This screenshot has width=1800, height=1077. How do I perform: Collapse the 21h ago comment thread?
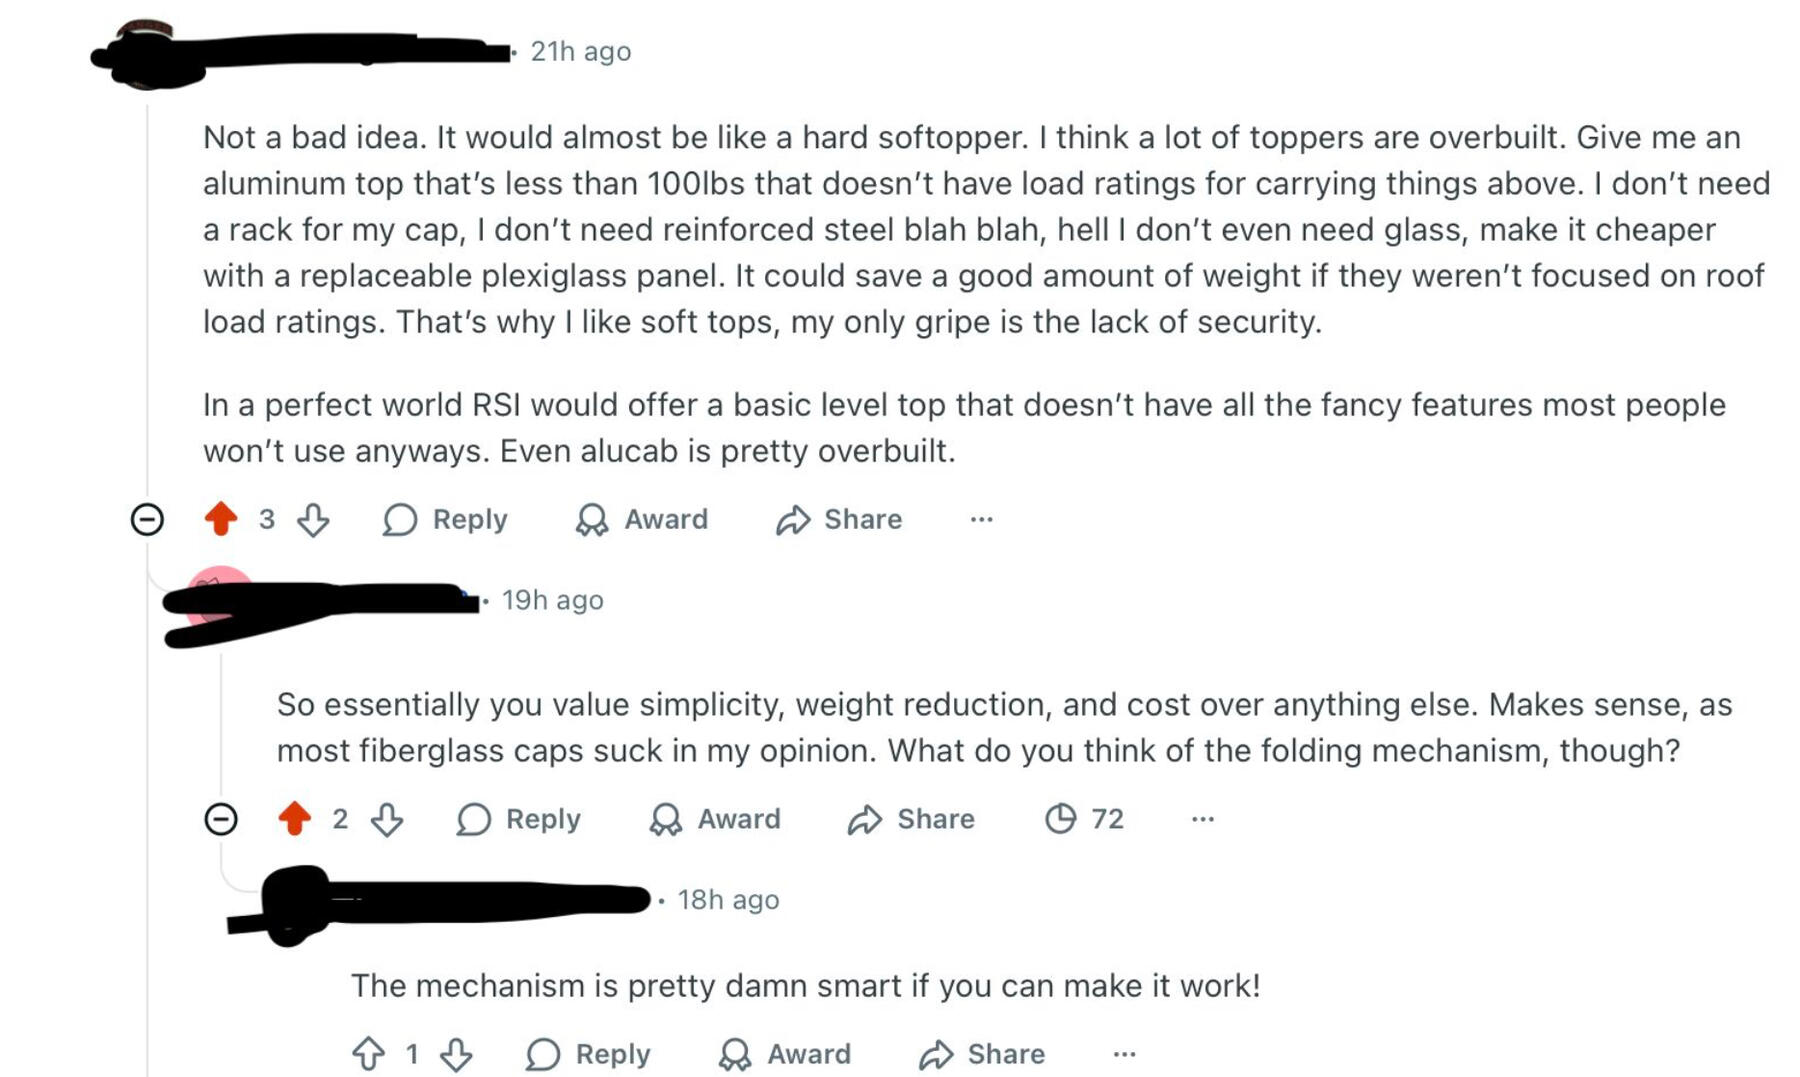[x=147, y=519]
